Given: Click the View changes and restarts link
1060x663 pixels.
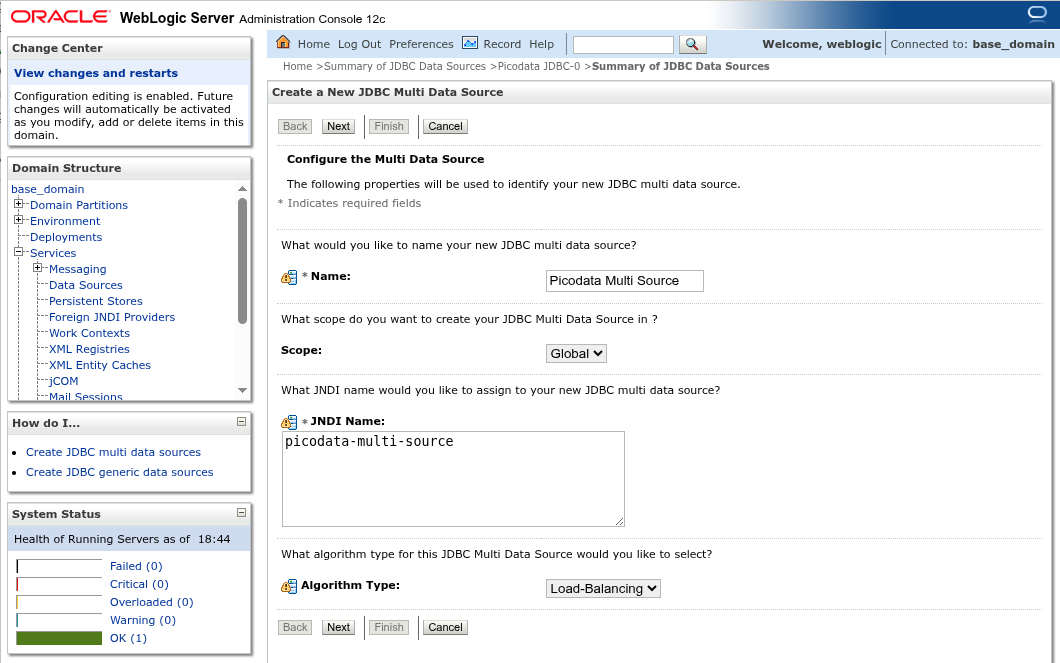Looking at the screenshot, I should point(96,73).
